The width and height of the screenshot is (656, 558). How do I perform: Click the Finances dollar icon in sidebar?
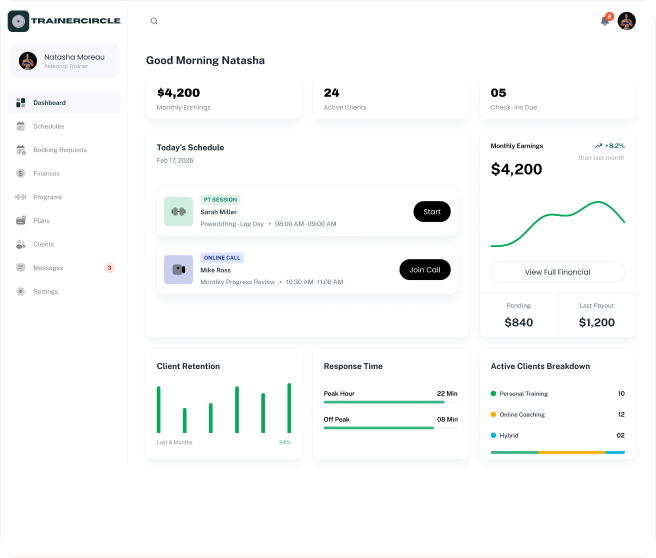click(20, 173)
